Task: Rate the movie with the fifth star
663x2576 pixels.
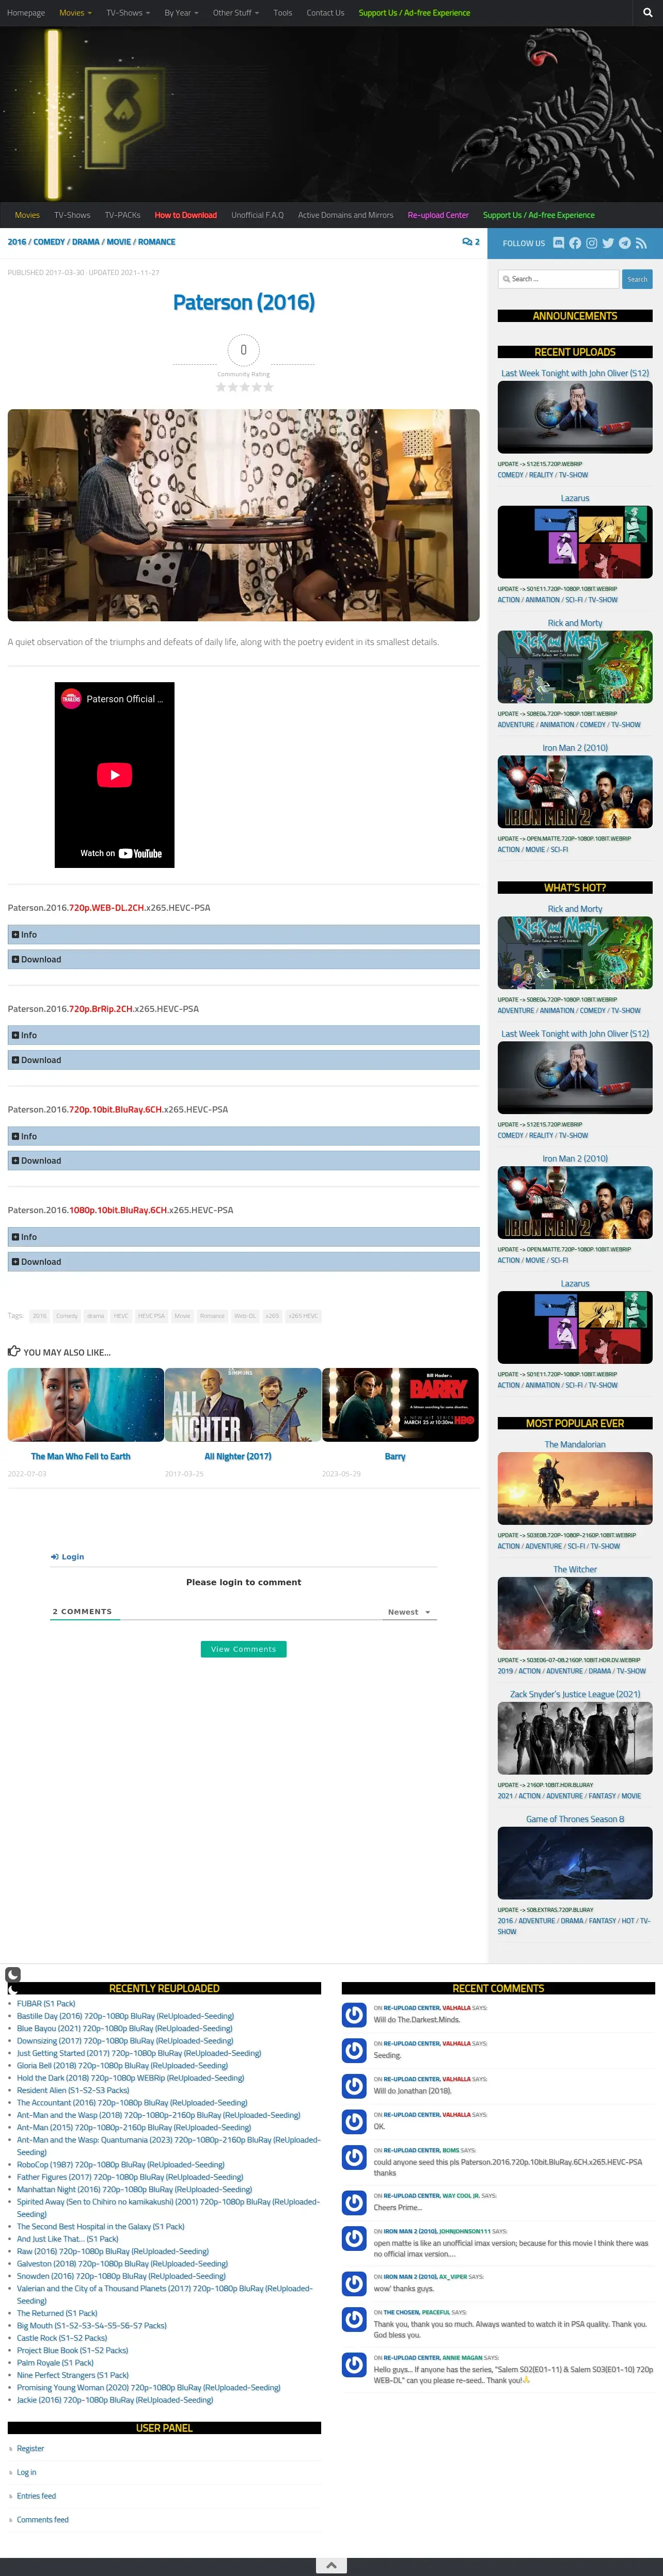Action: 268,387
